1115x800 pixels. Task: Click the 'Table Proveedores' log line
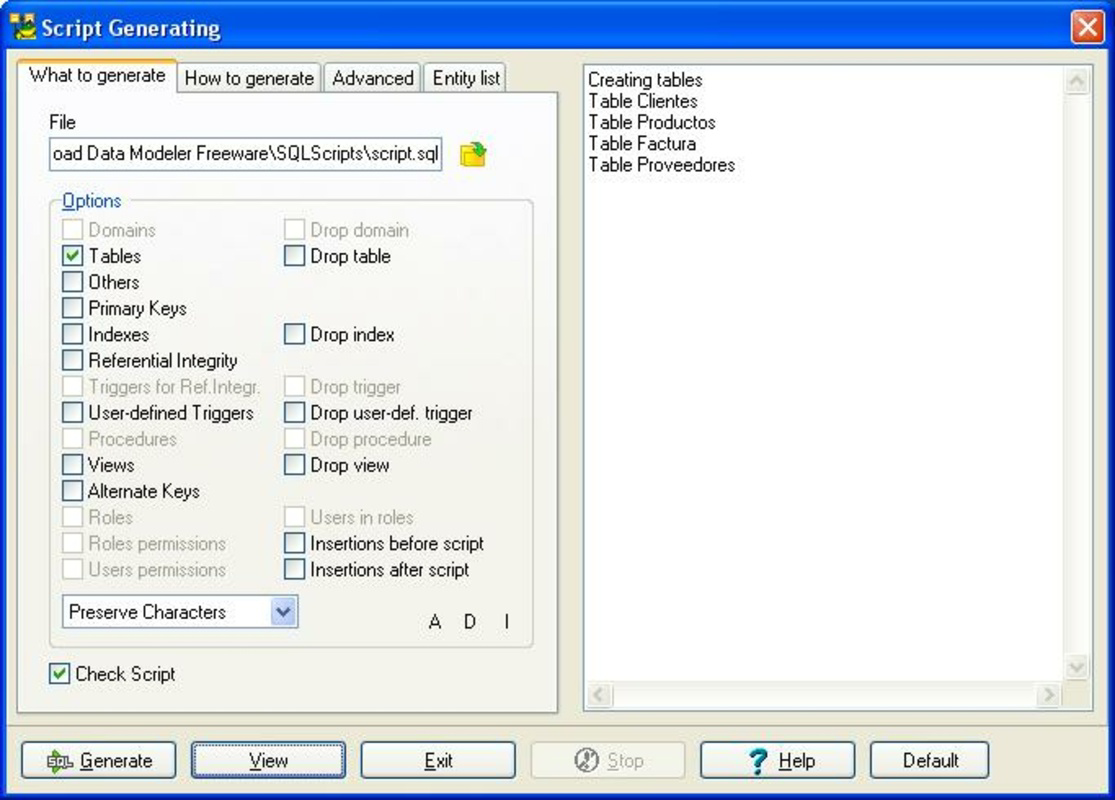click(661, 165)
